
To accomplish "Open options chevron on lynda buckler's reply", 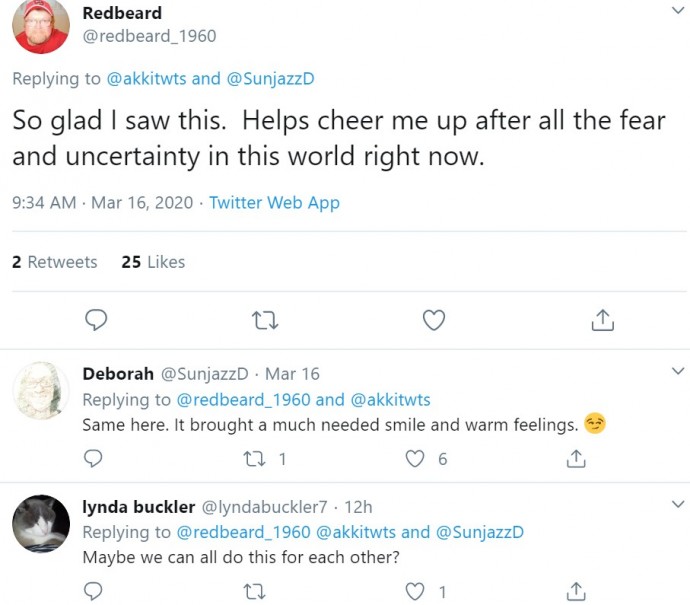I will click(x=677, y=503).
